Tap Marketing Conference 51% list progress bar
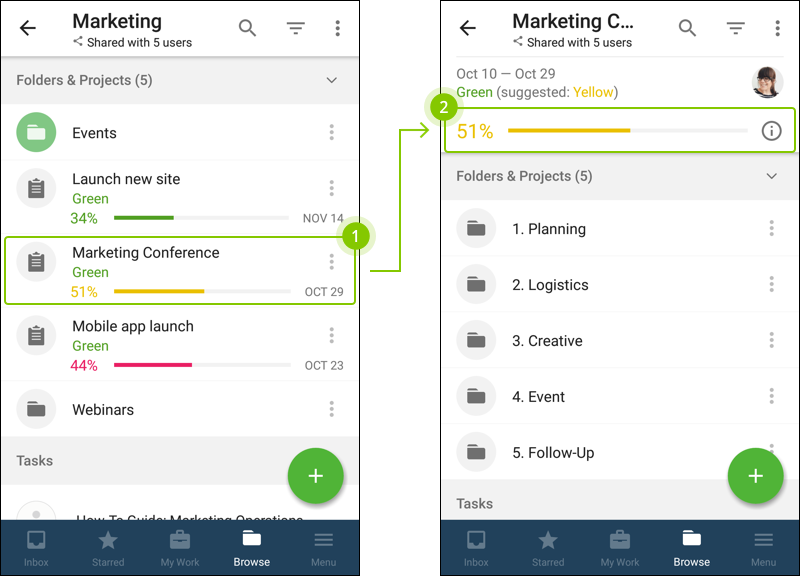Viewport: 800px width, 576px height. pyautogui.click(x=202, y=291)
